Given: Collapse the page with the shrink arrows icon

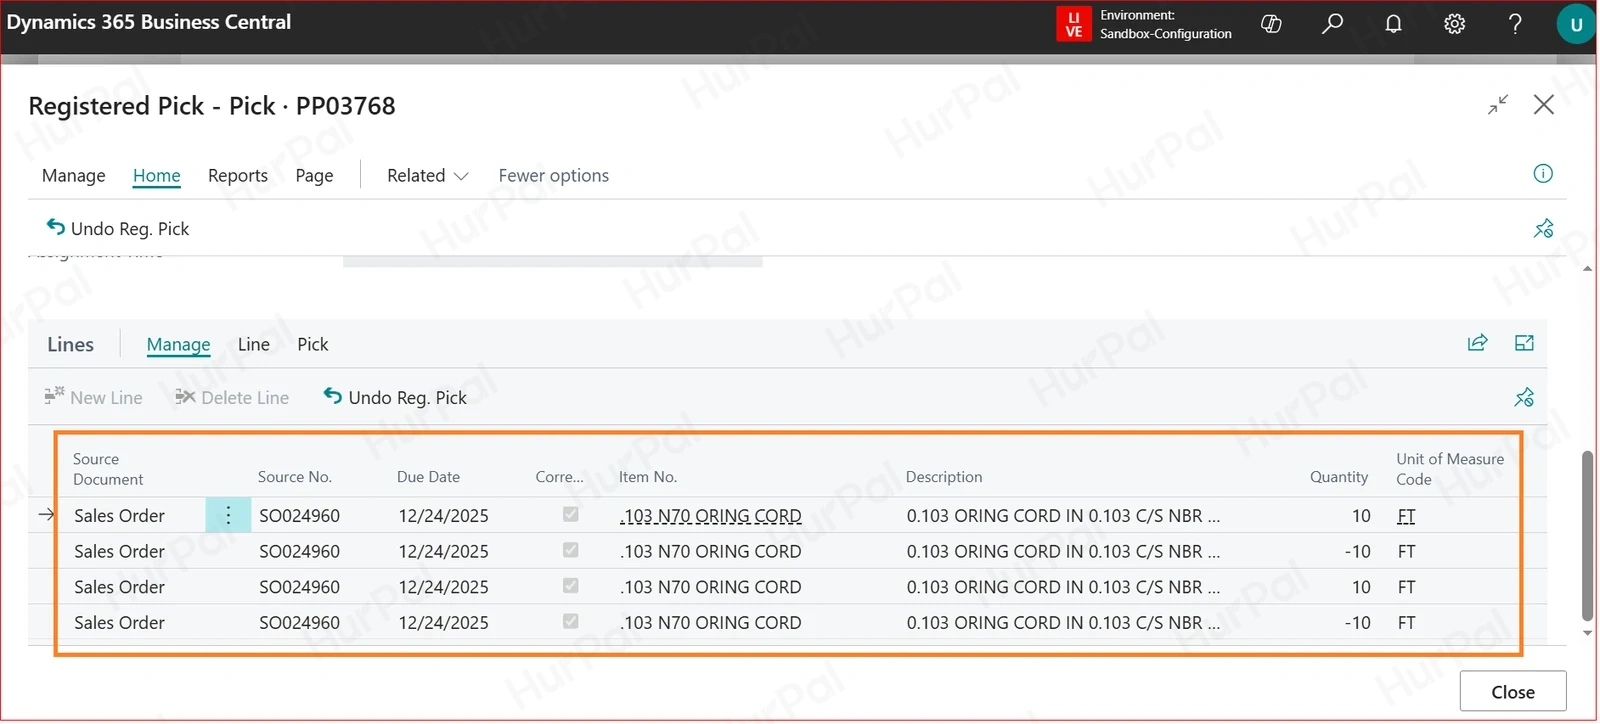Looking at the screenshot, I should click(1498, 105).
